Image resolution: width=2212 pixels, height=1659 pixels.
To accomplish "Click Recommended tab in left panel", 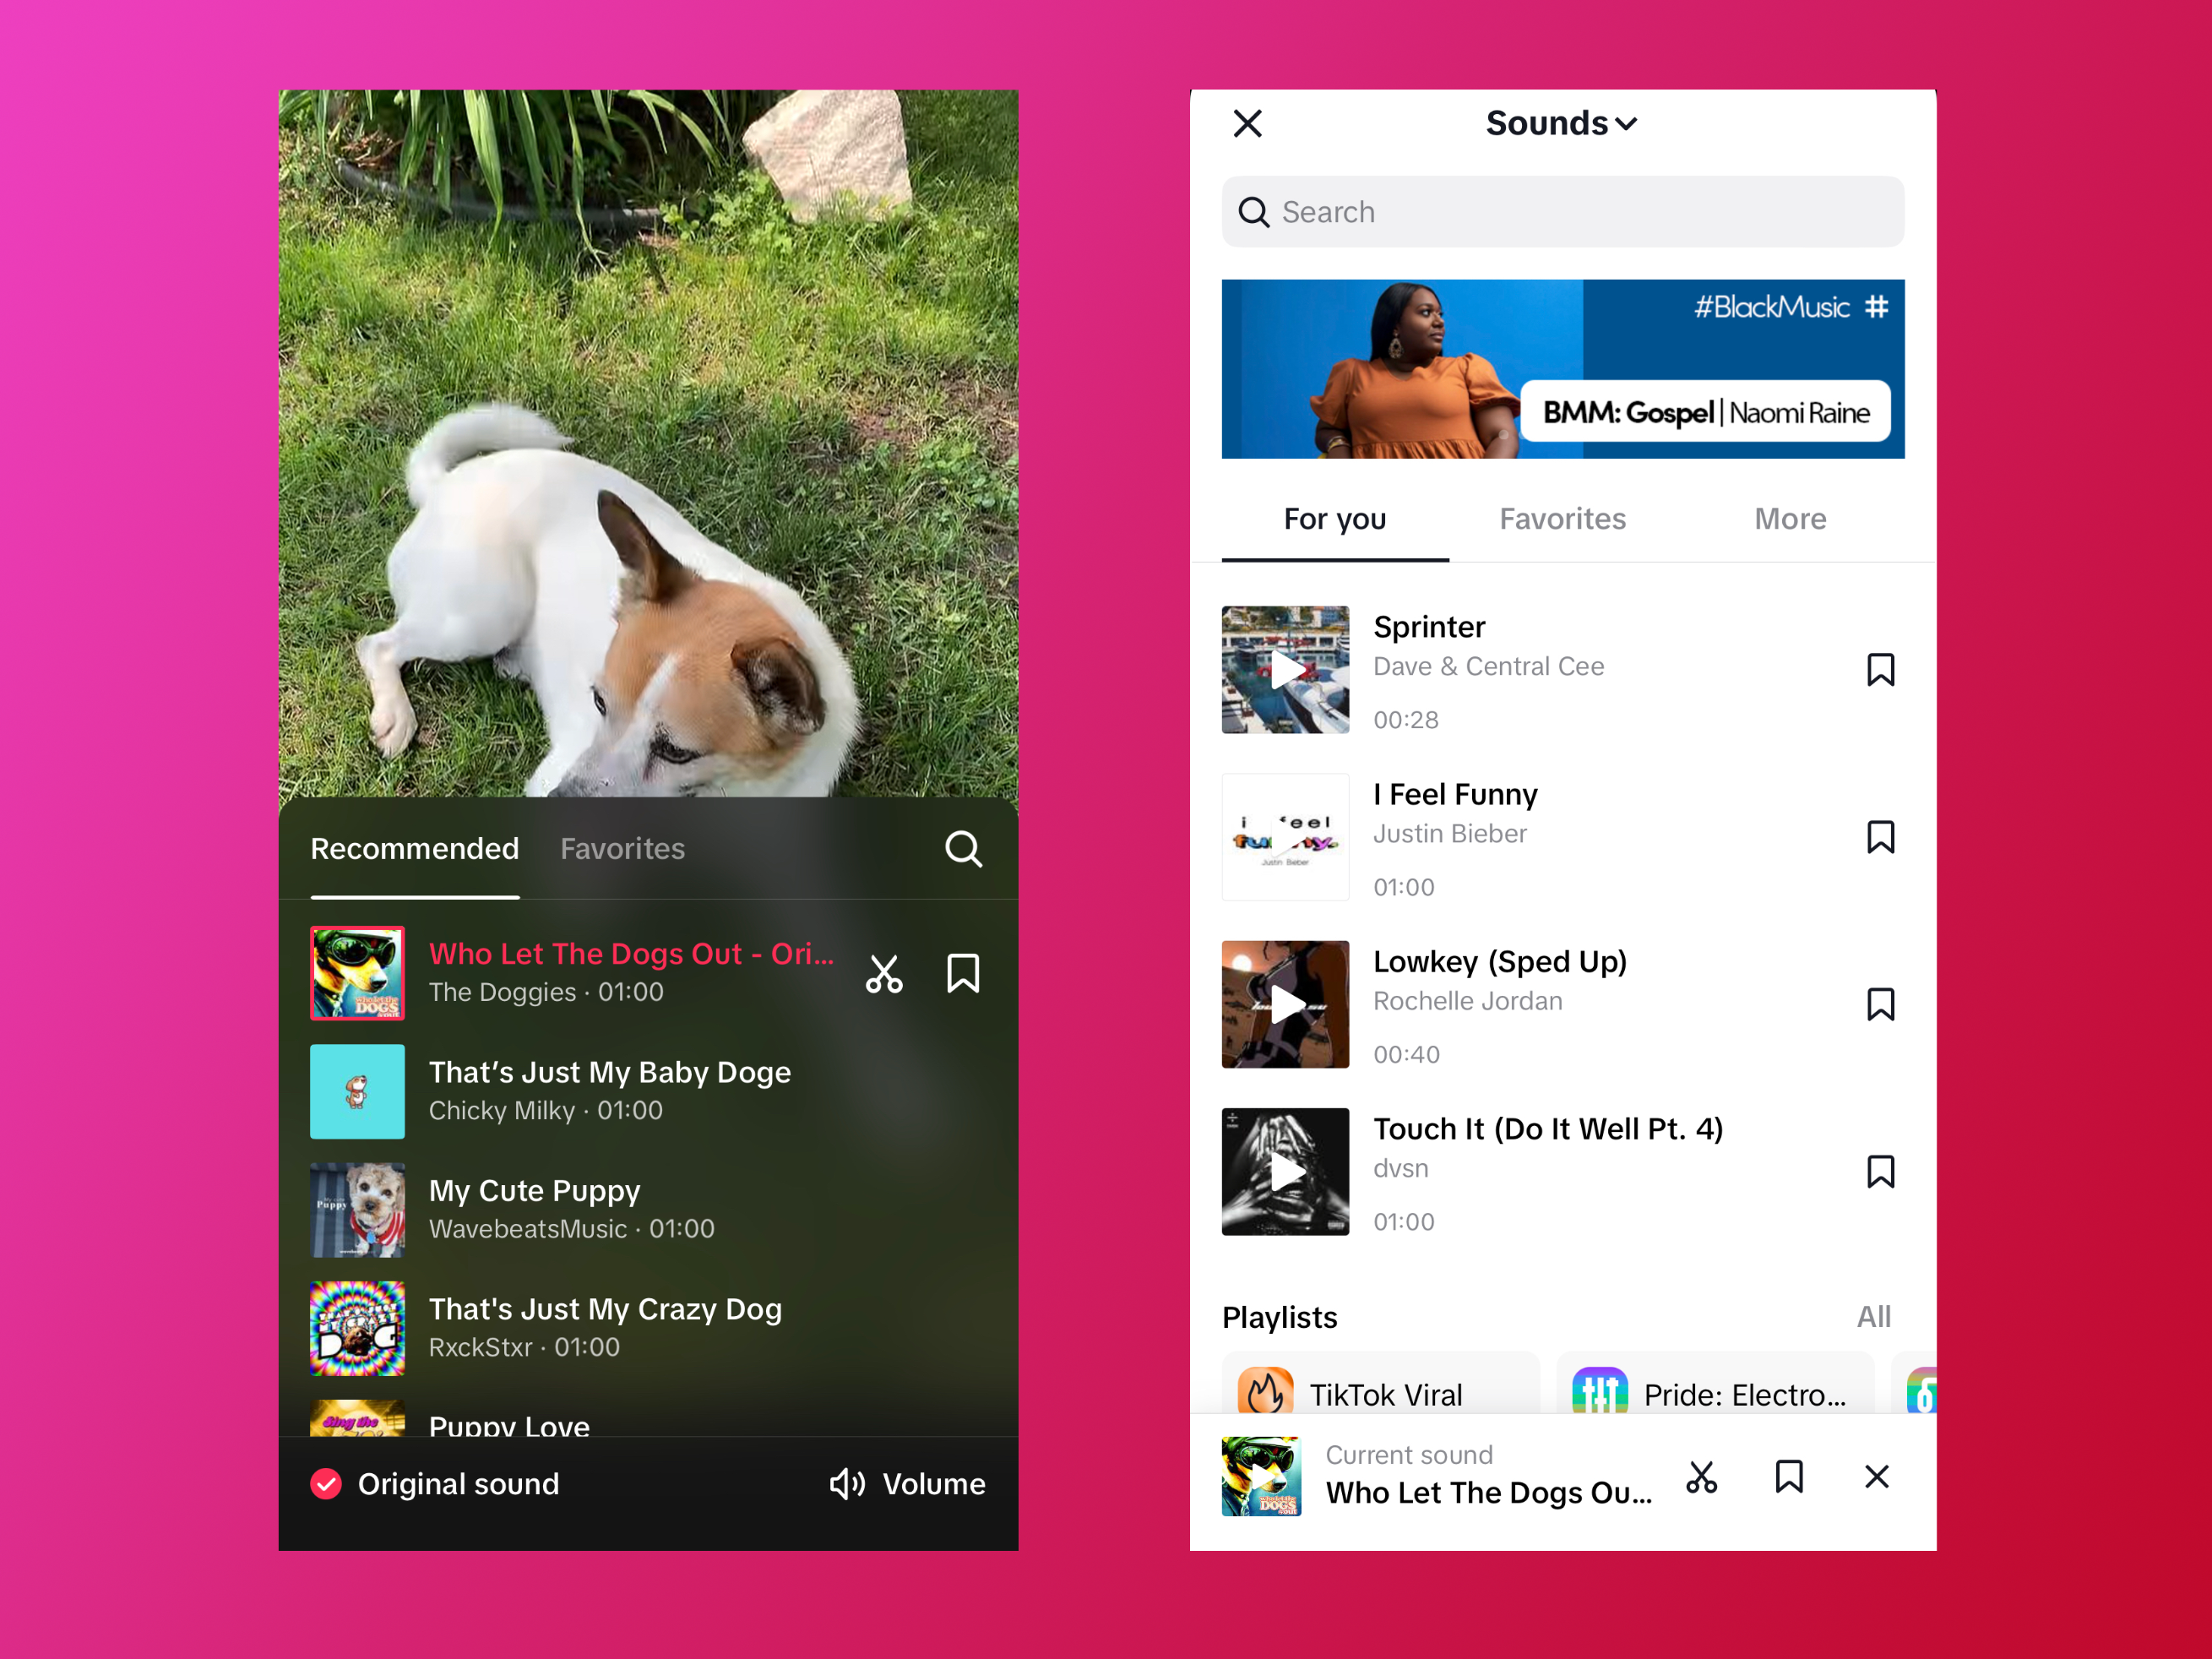I will pos(413,851).
